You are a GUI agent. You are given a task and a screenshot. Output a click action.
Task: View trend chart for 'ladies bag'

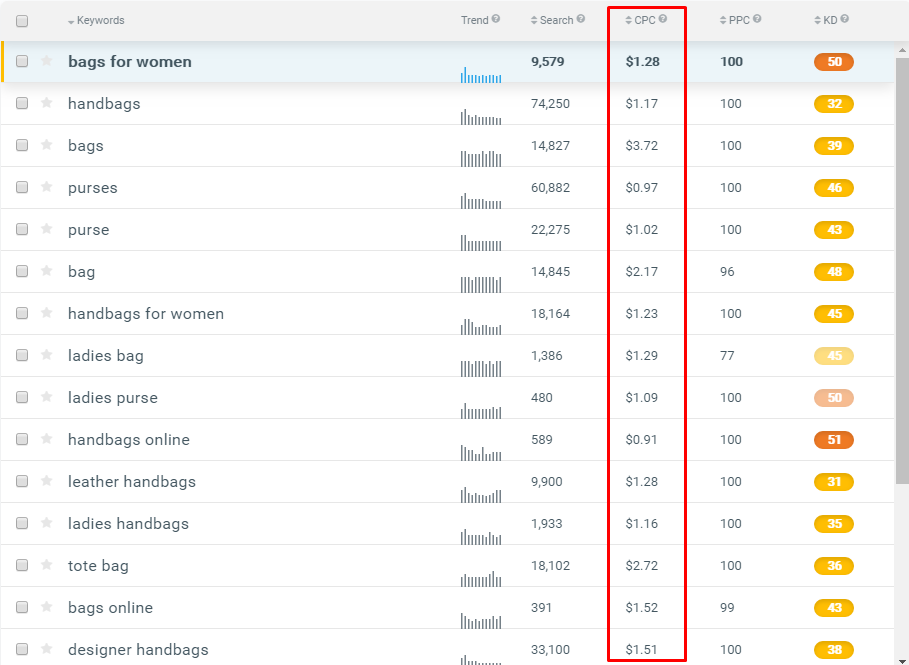click(481, 369)
